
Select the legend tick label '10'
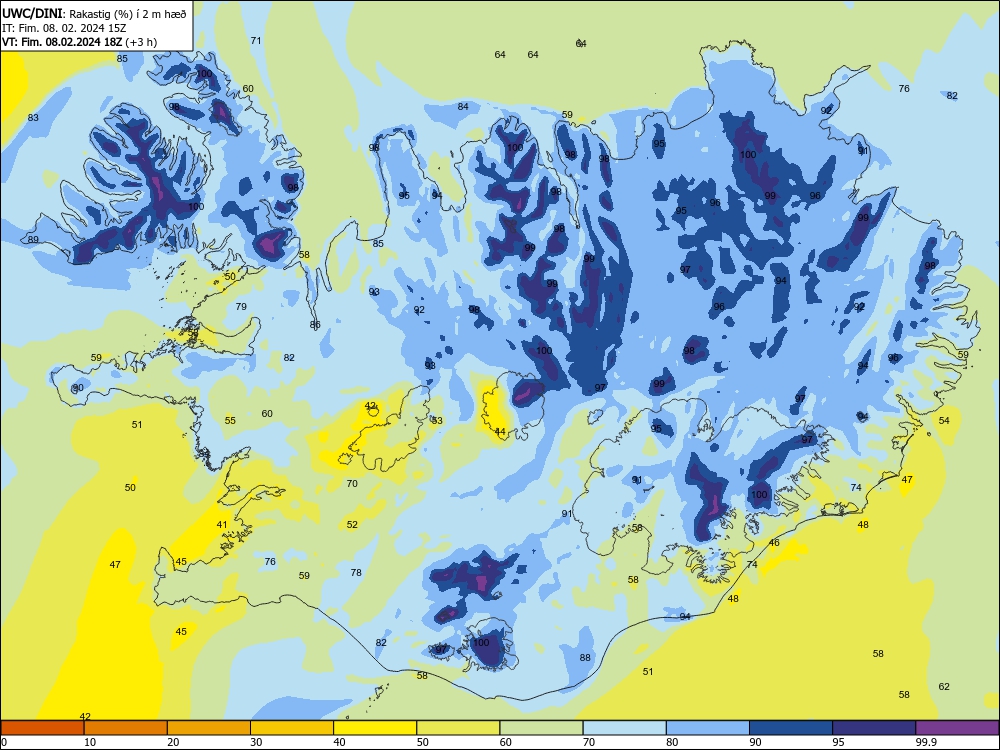pos(90,742)
